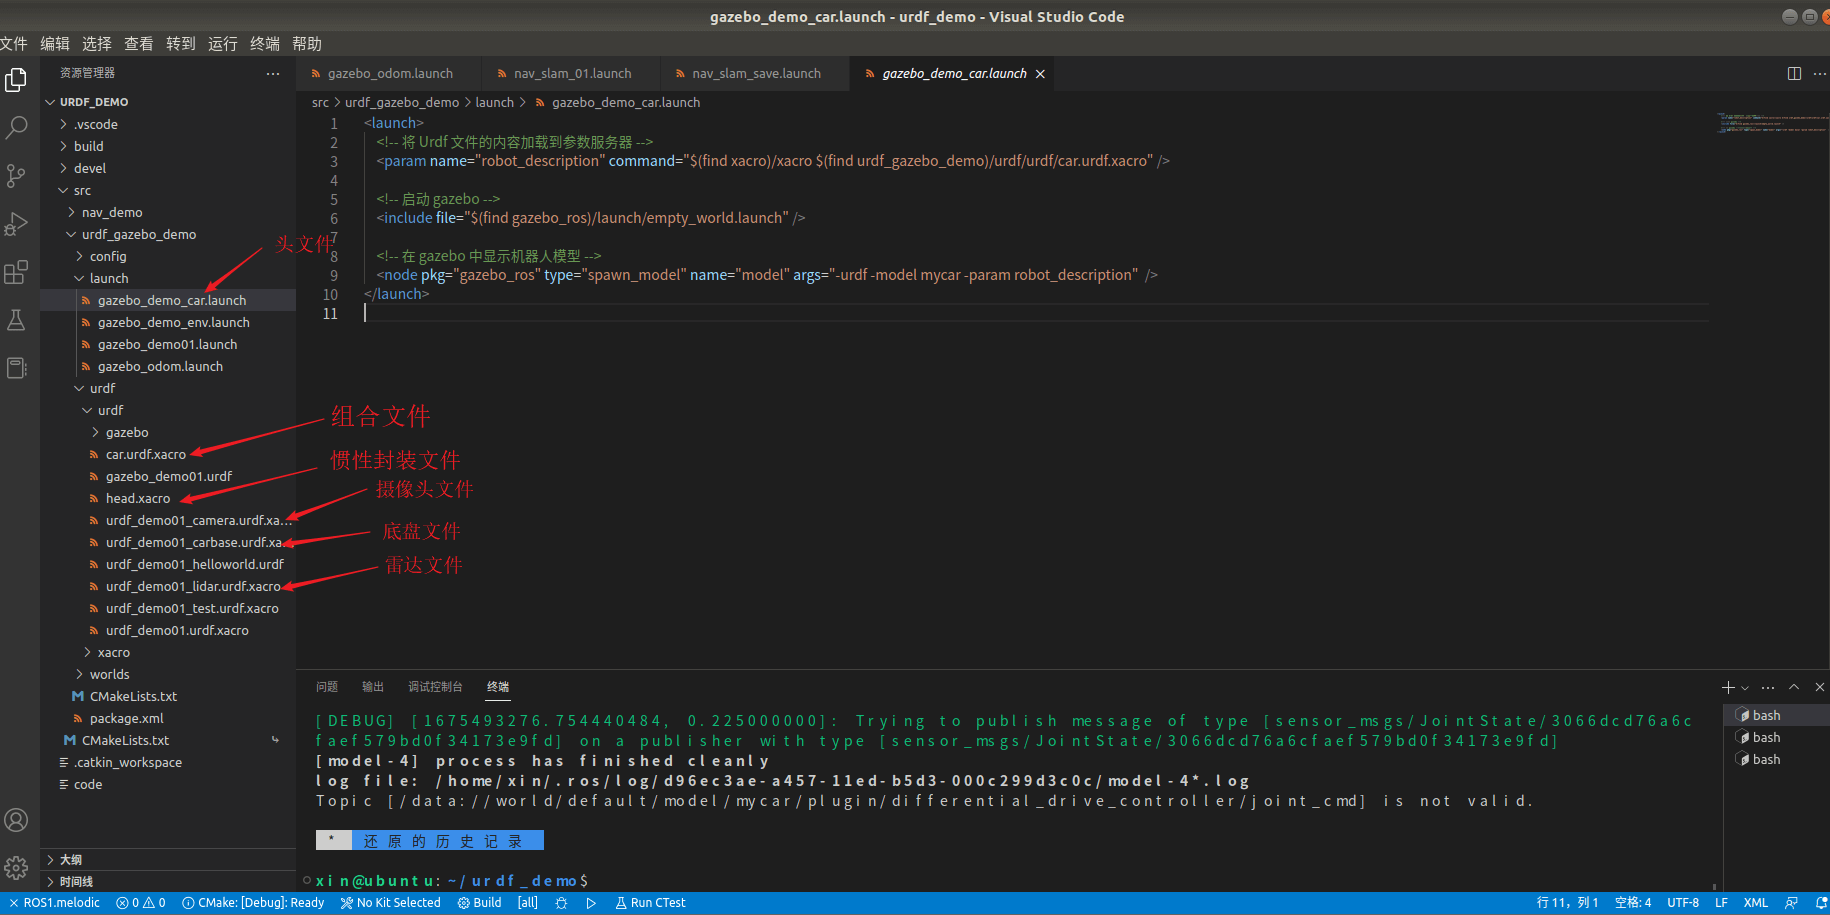Select gazebo_demo_env.launch file
This screenshot has width=1830, height=915.
[x=168, y=322]
